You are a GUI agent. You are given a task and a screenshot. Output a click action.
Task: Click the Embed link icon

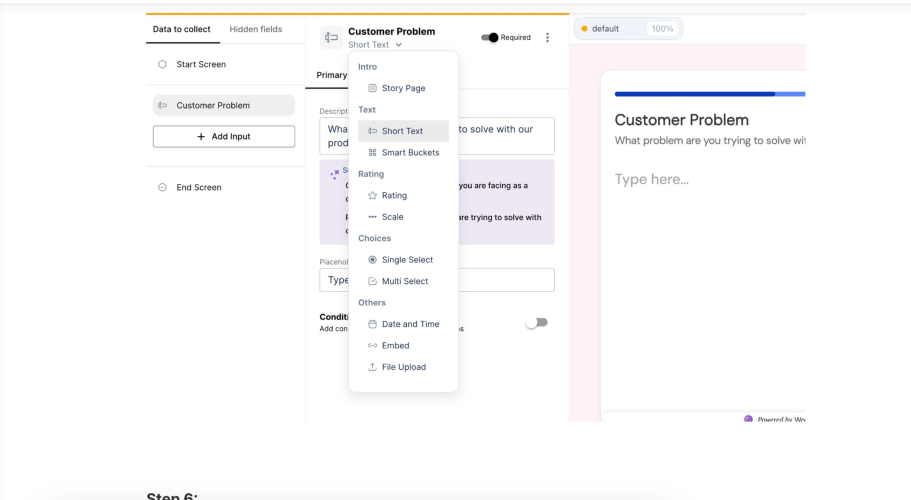point(373,346)
